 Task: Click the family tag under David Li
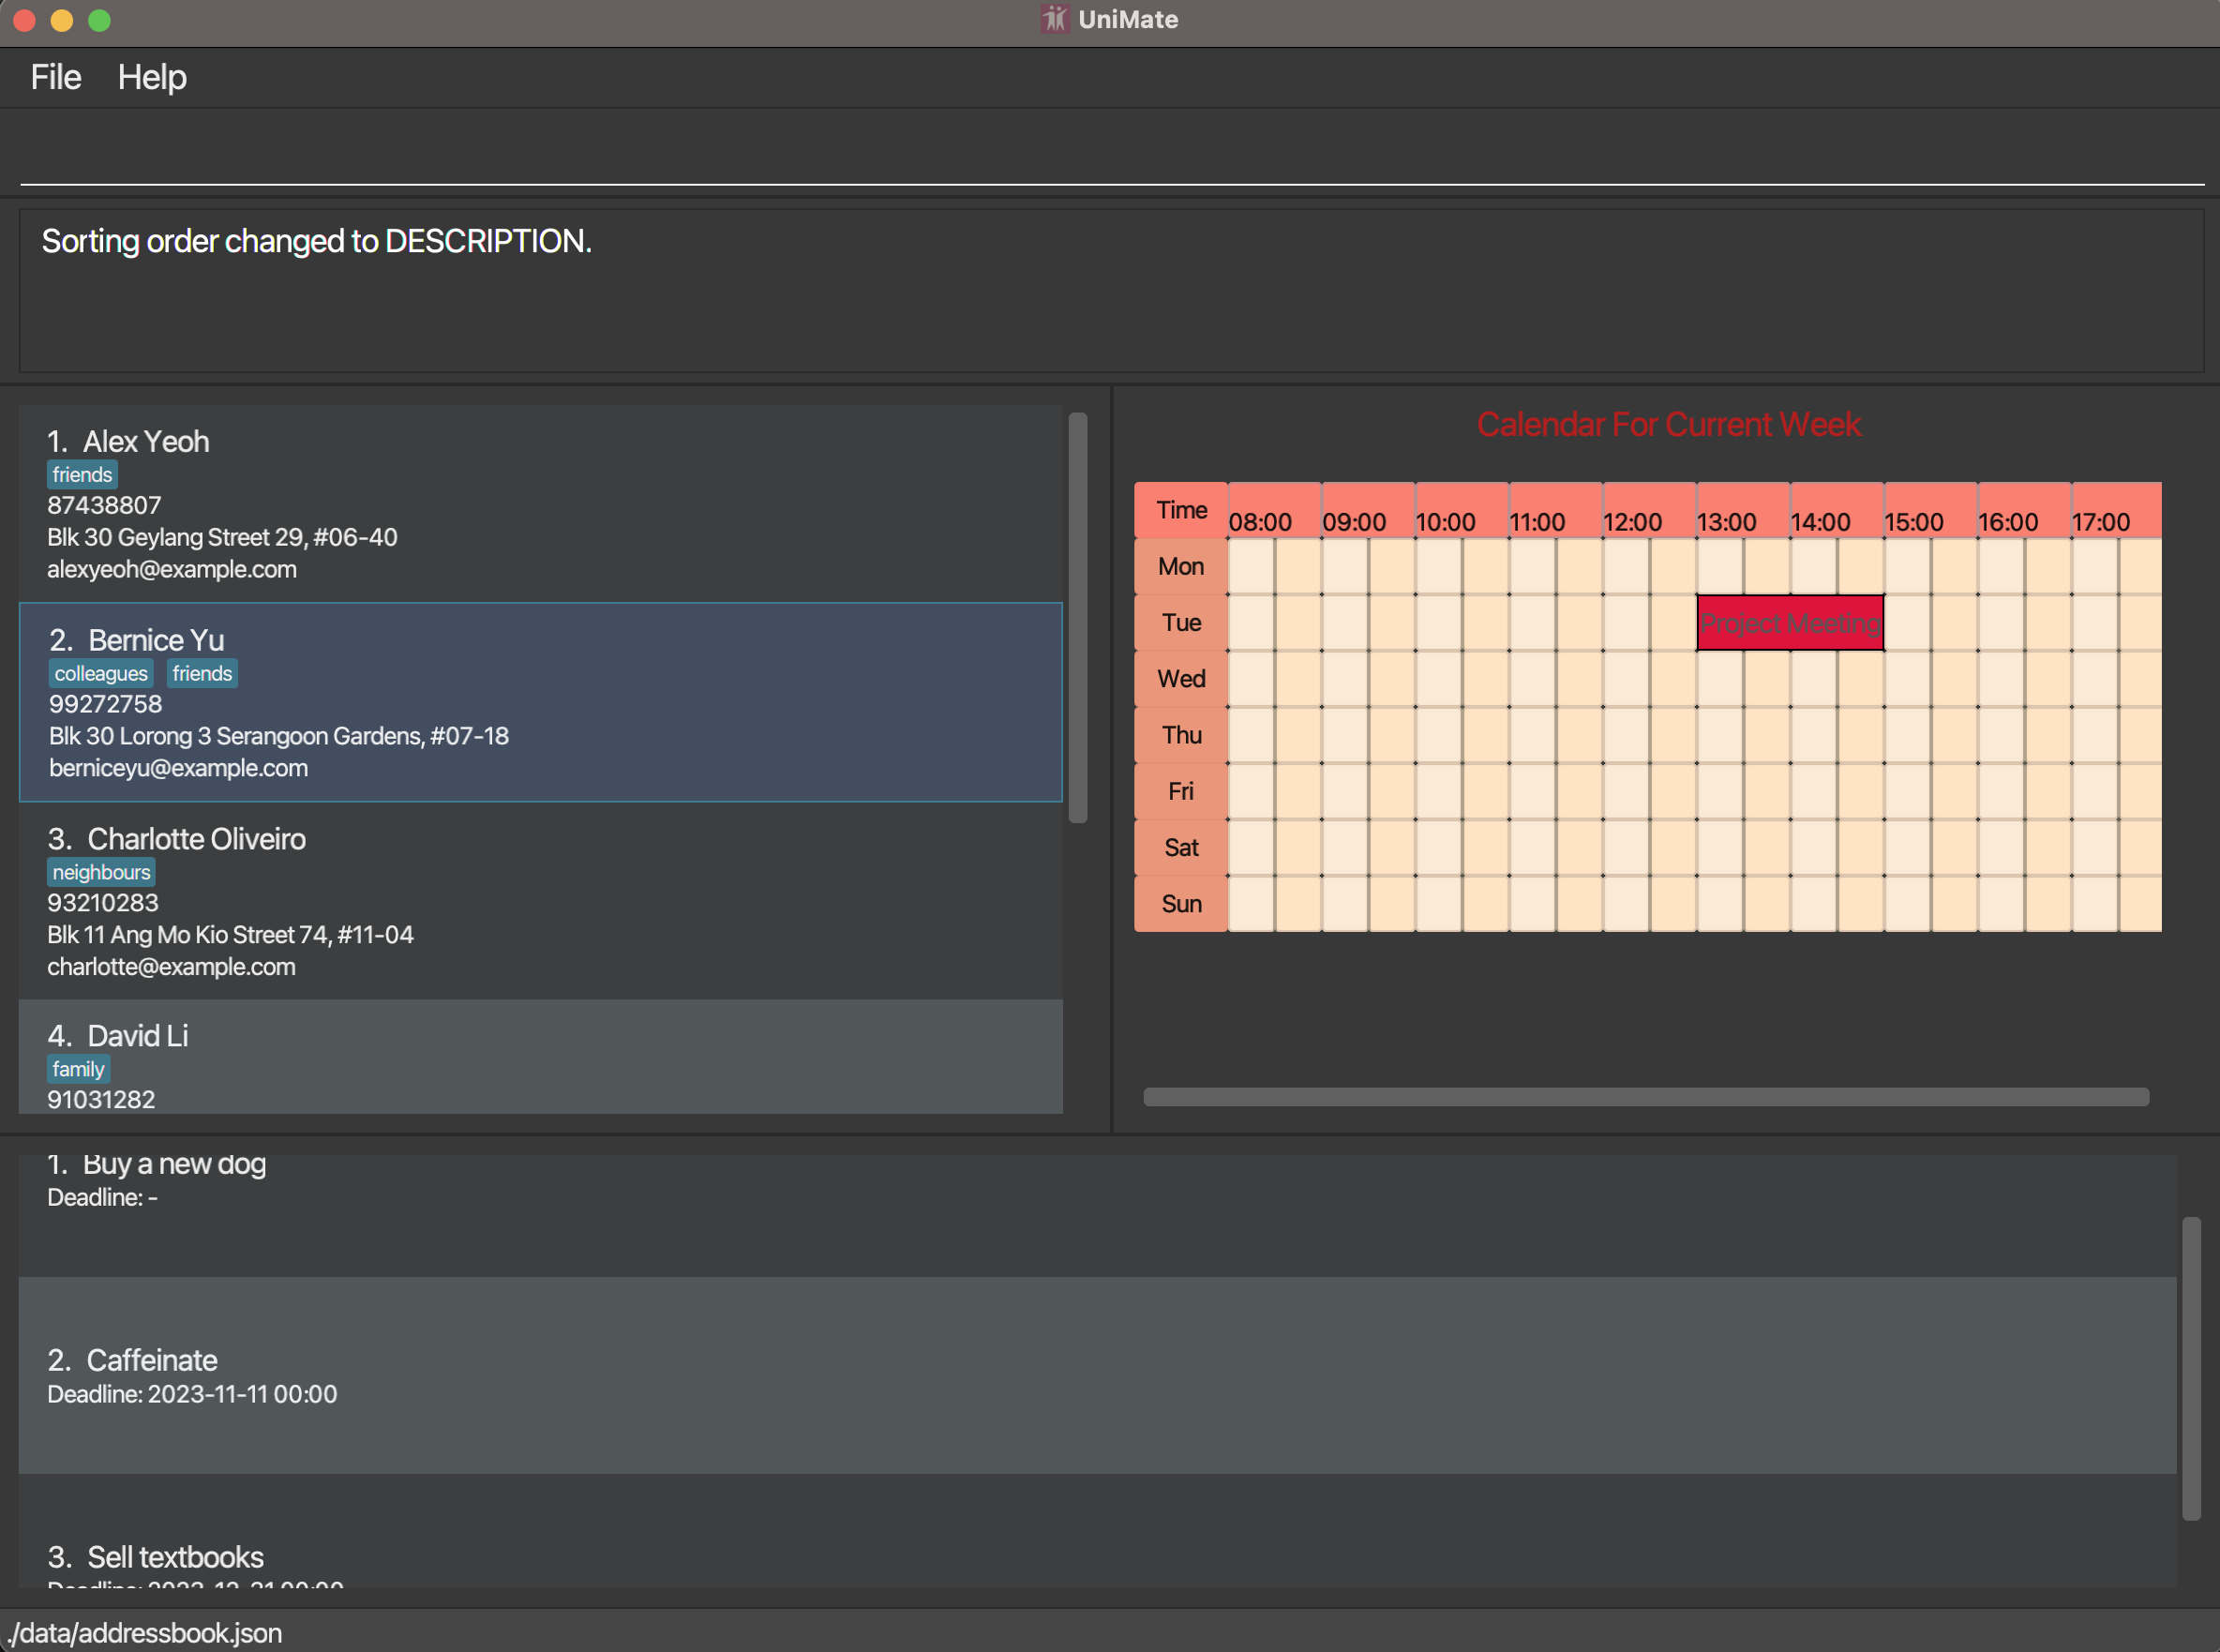click(x=78, y=1069)
